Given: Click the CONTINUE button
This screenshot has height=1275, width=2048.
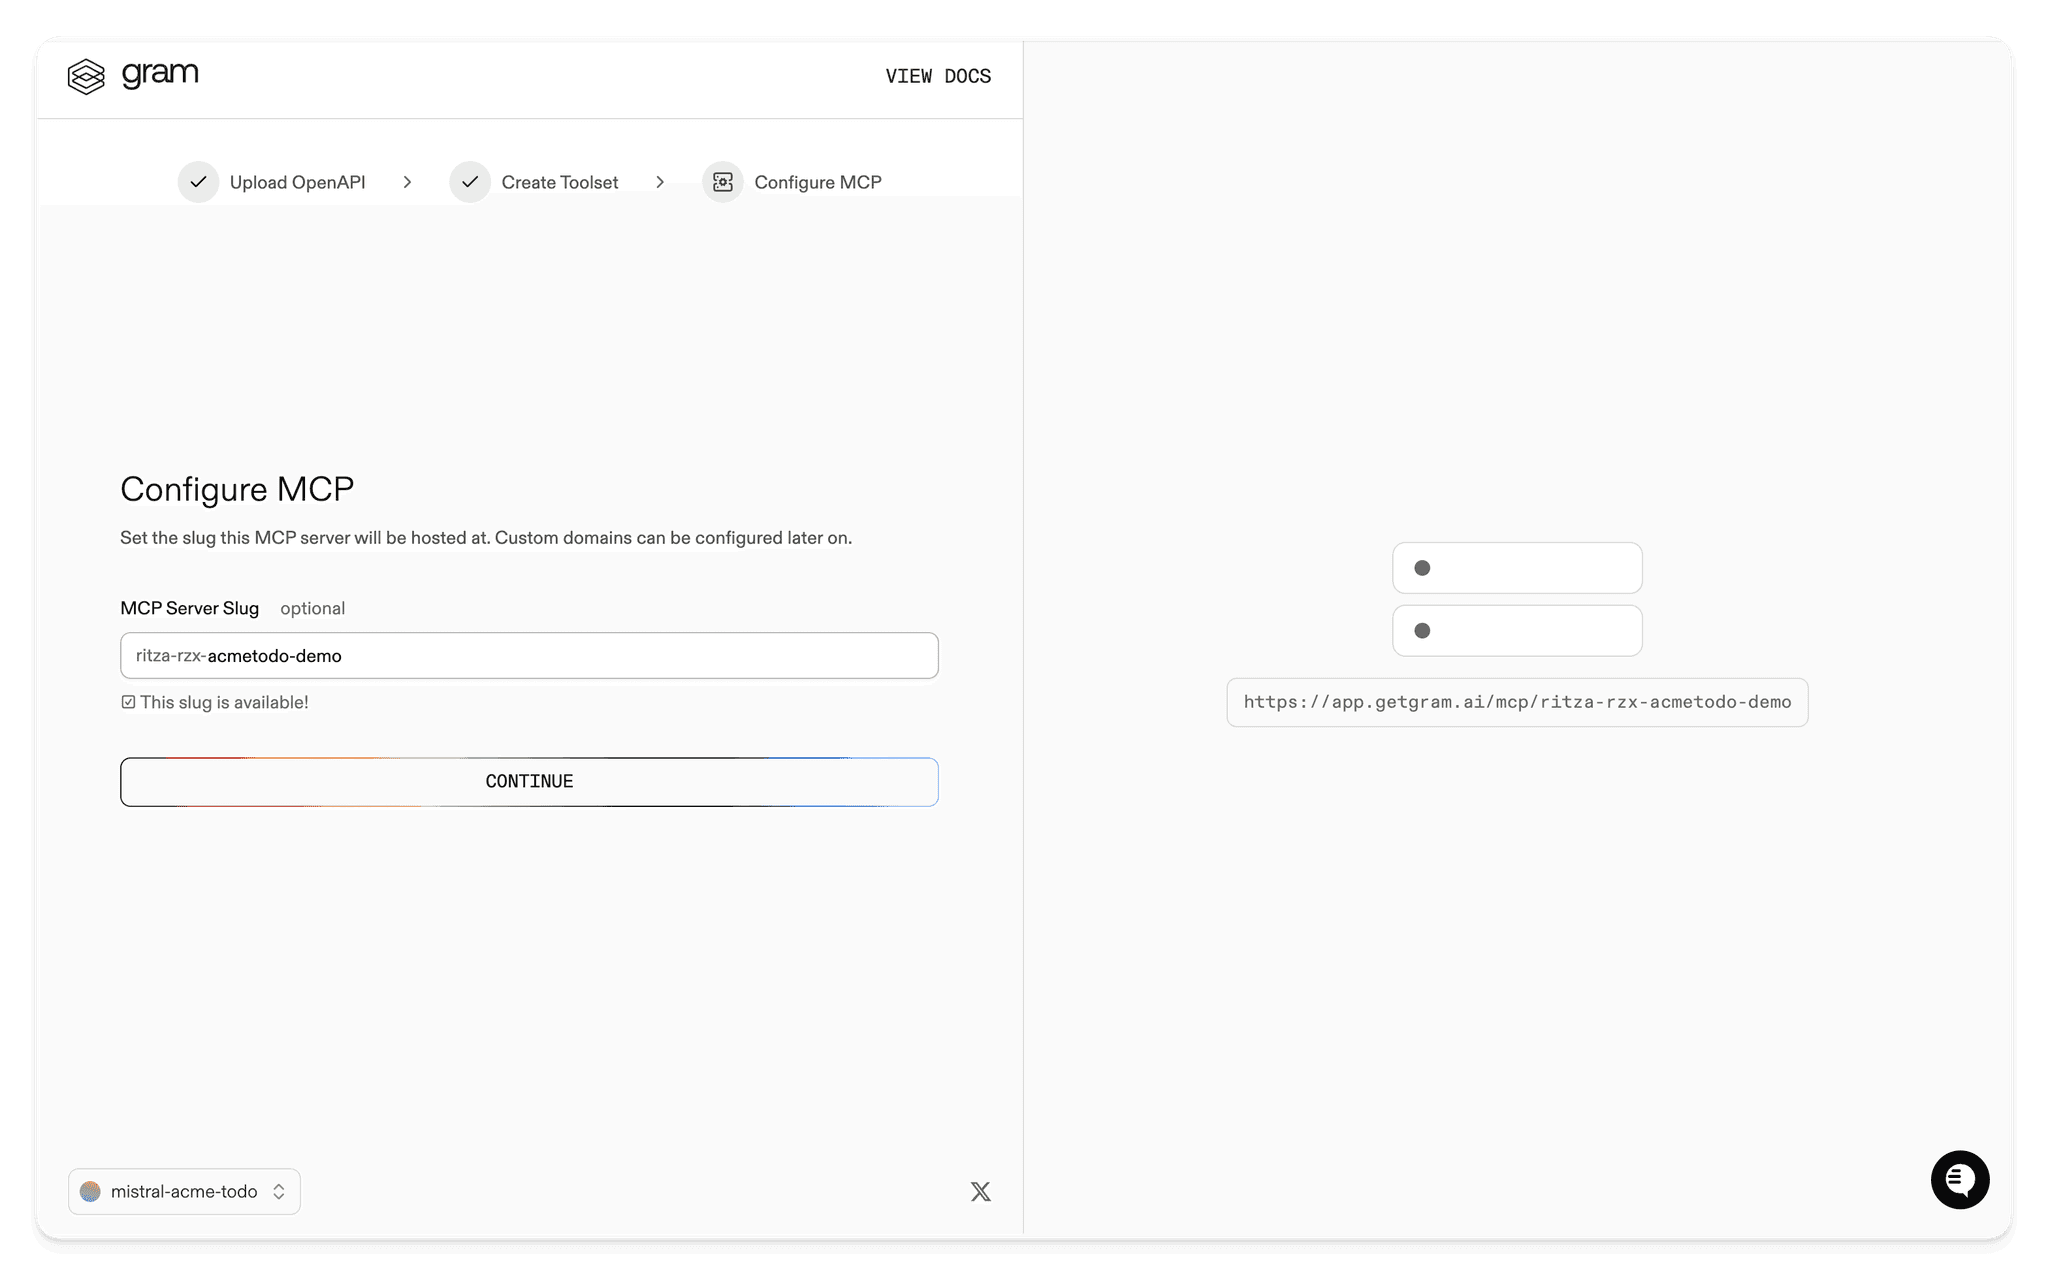Looking at the screenshot, I should pos(529,781).
